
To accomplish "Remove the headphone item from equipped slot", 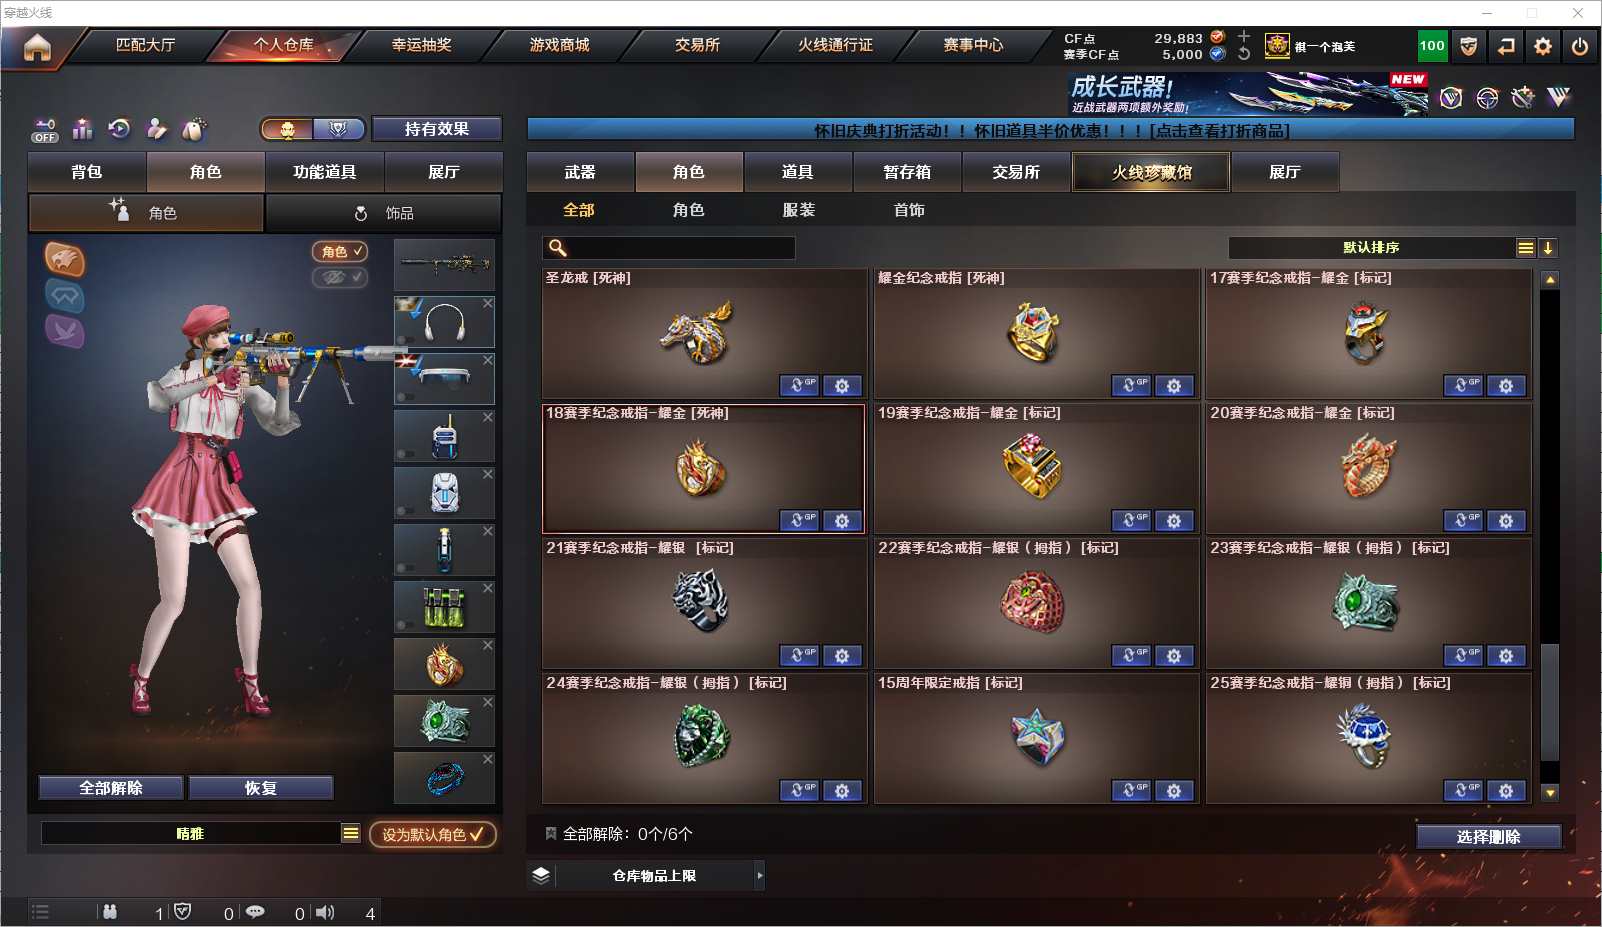I will (x=488, y=303).
